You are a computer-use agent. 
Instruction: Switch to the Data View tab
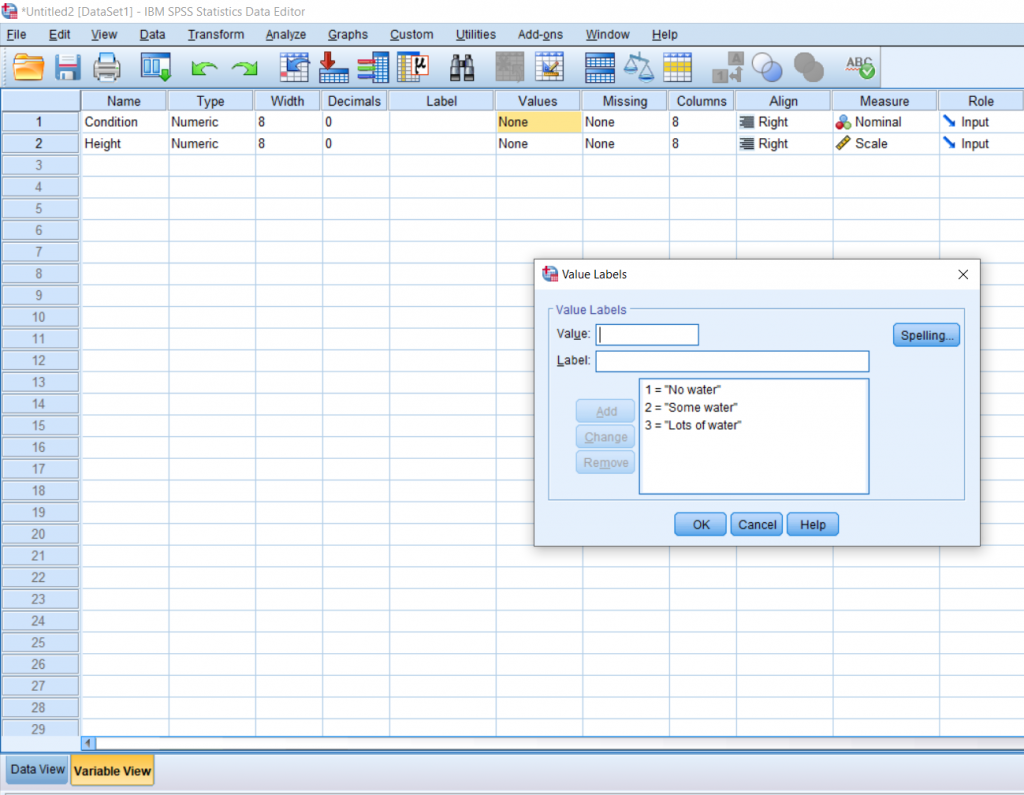click(36, 769)
